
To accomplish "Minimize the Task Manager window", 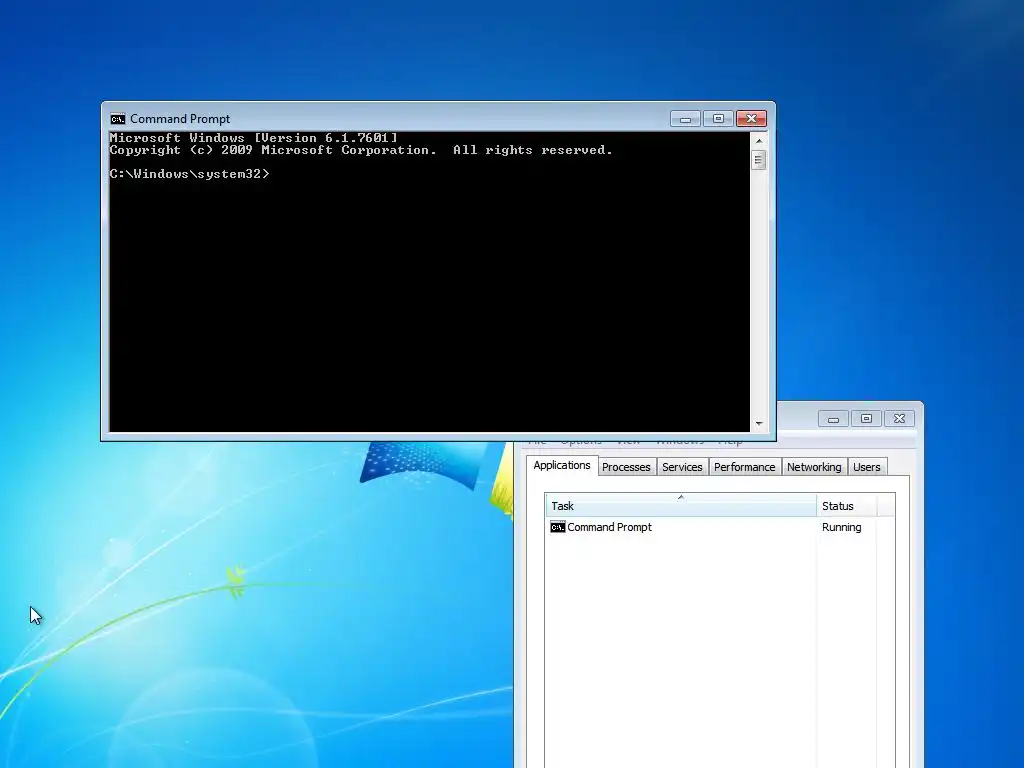I will (x=833, y=419).
